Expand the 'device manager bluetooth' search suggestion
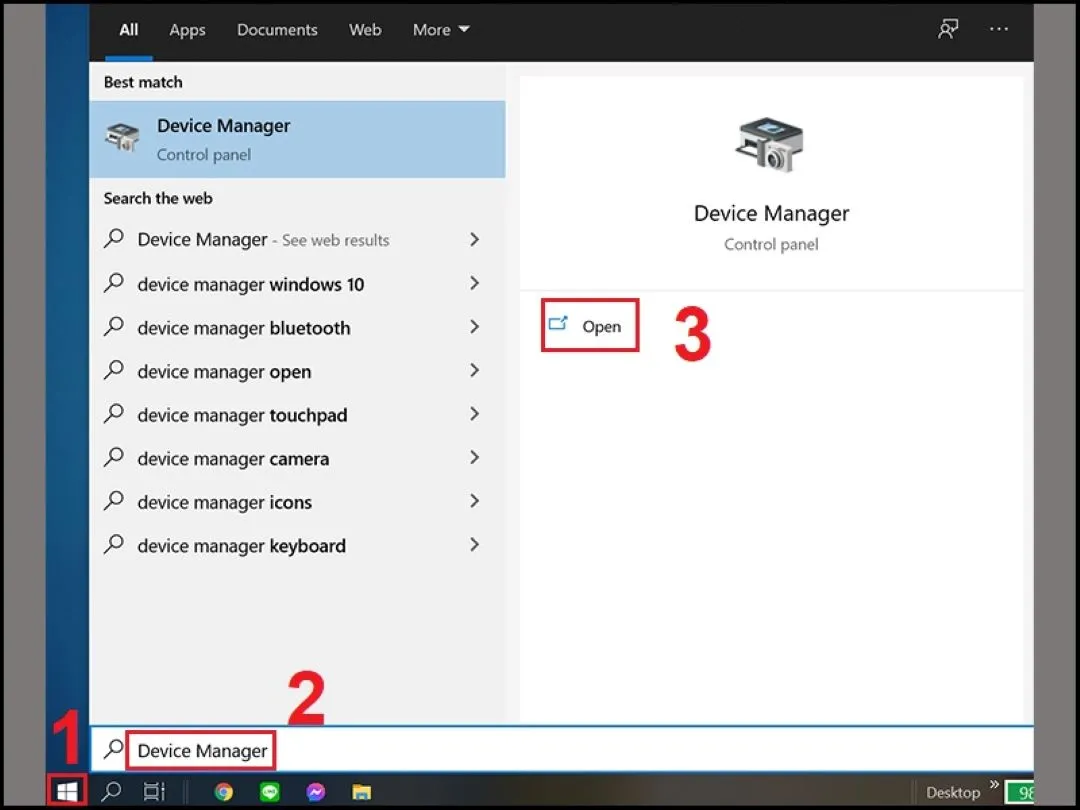Image resolution: width=1080 pixels, height=810 pixels. 474,327
